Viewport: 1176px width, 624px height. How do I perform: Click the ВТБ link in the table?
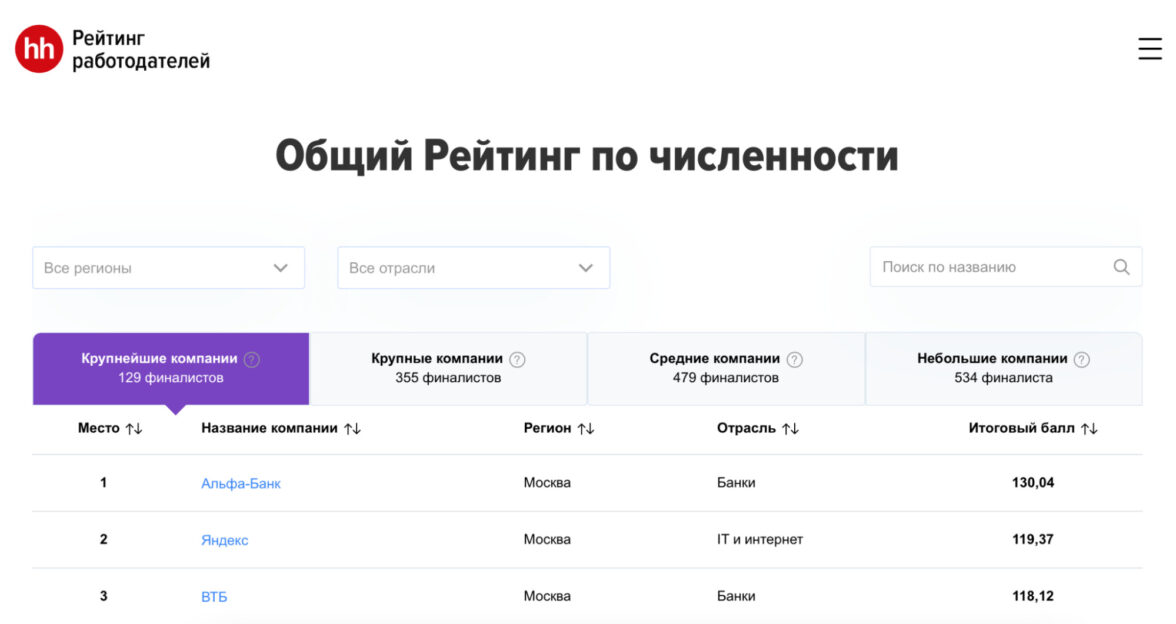point(215,595)
